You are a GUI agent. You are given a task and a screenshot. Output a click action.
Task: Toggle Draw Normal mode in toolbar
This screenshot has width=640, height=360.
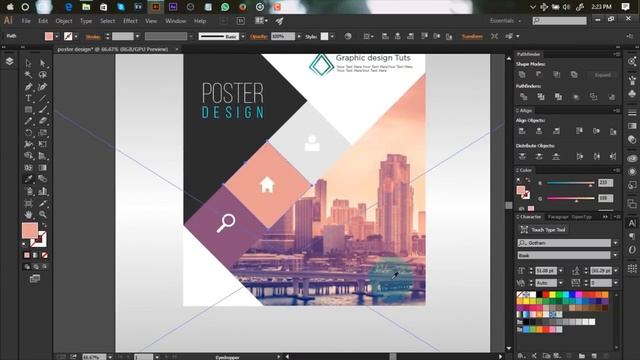click(x=27, y=267)
